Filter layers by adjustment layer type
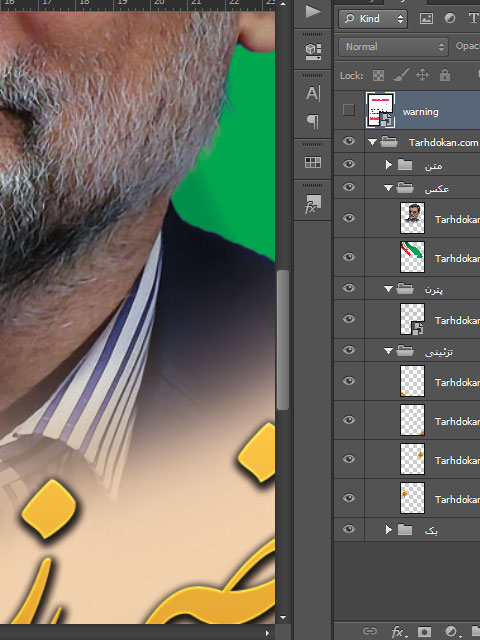The height and width of the screenshot is (640, 480). [x=450, y=19]
